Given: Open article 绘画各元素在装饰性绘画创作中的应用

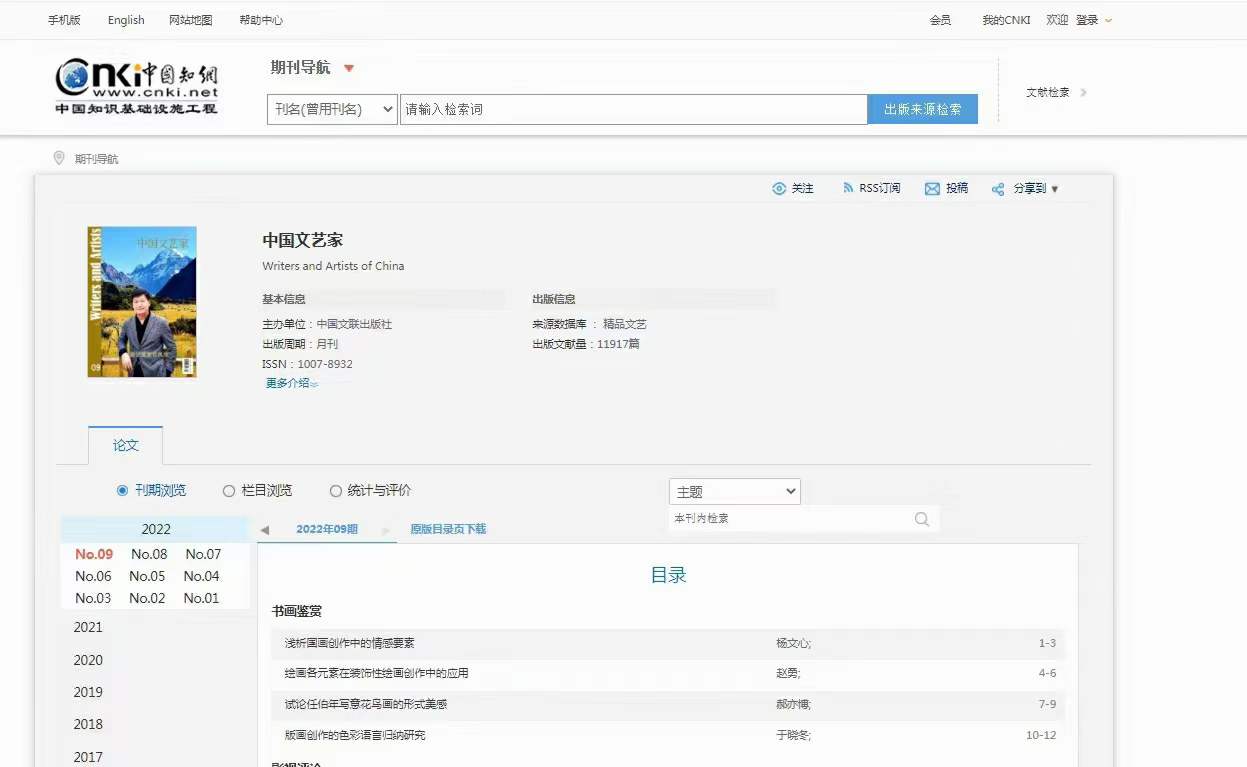Looking at the screenshot, I should click(x=376, y=673).
